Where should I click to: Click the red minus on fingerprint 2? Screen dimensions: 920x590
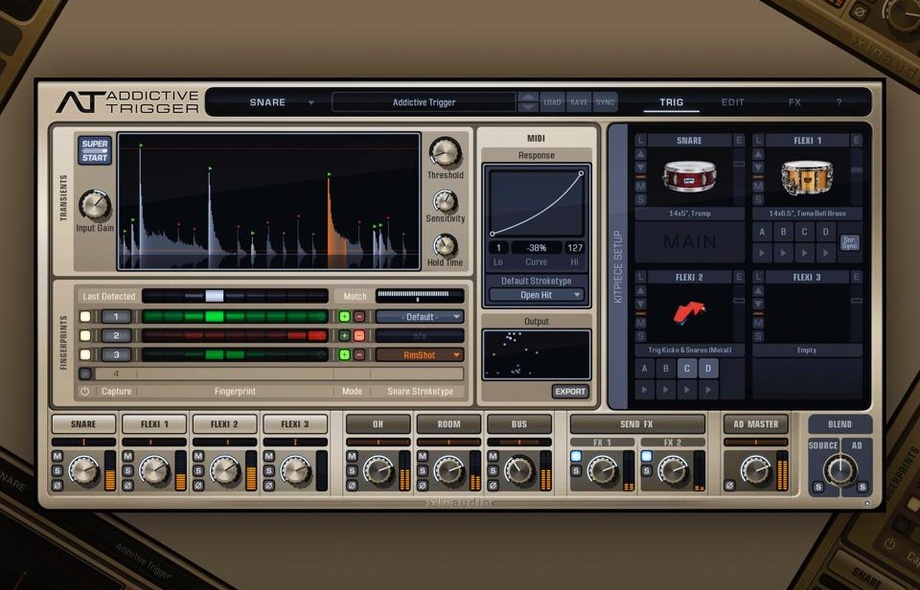point(359,336)
